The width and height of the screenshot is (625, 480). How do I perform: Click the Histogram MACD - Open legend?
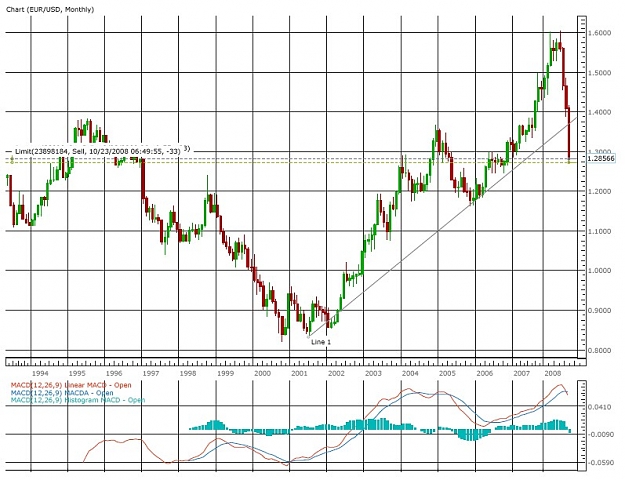click(x=78, y=400)
